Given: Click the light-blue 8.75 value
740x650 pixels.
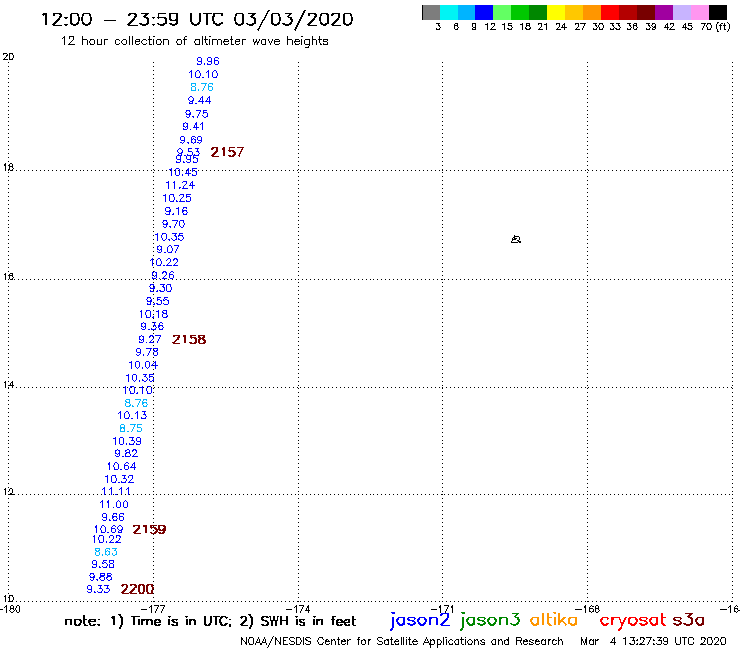Looking at the screenshot, I should pyautogui.click(x=131, y=428).
